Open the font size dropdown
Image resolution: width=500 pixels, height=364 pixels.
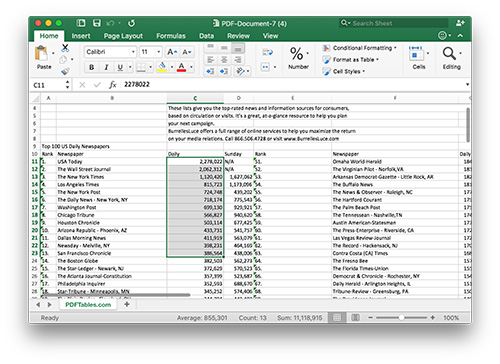pyautogui.click(x=158, y=52)
